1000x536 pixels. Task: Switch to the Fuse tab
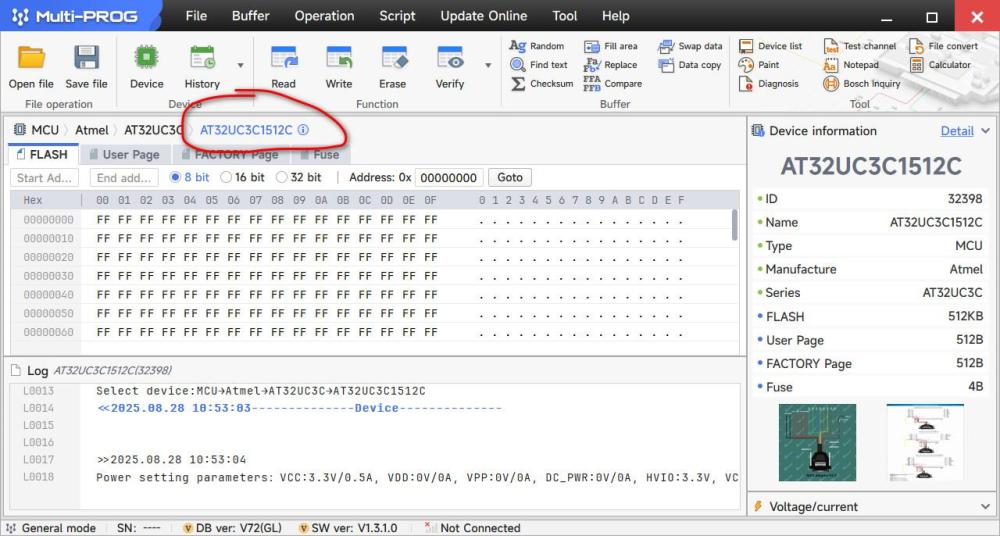point(320,154)
